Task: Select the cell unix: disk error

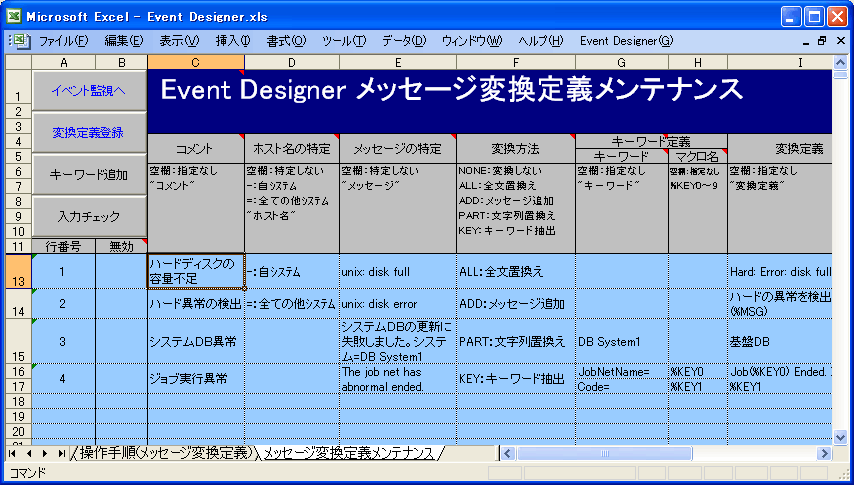Action: pos(398,304)
